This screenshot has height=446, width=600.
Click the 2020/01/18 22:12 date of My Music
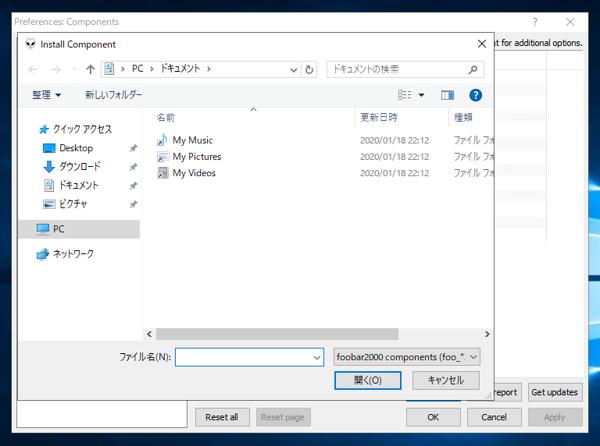[395, 140]
